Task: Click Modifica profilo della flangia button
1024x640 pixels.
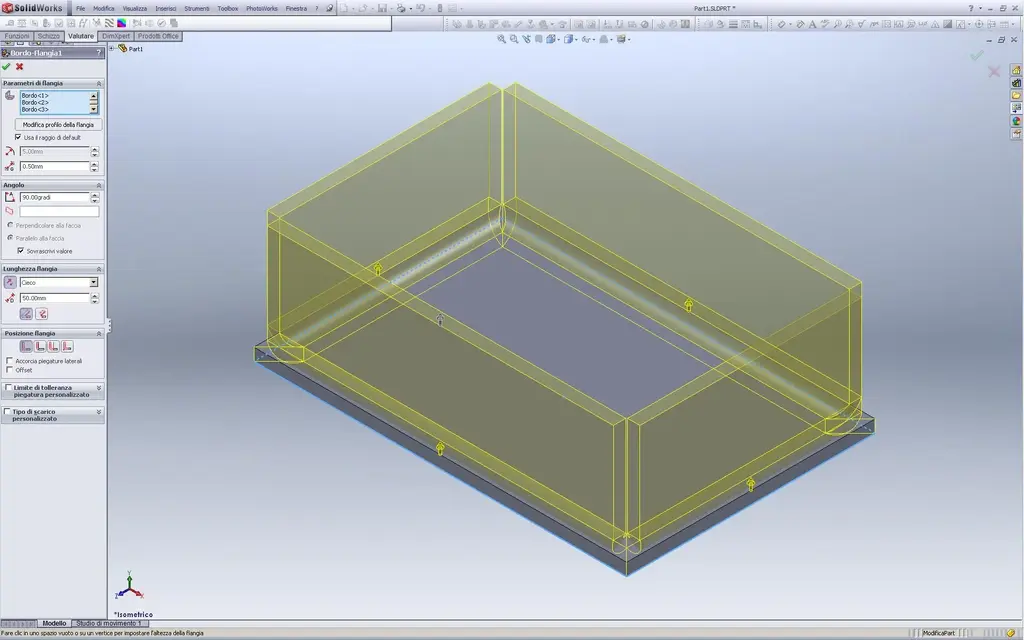Action: [58, 124]
